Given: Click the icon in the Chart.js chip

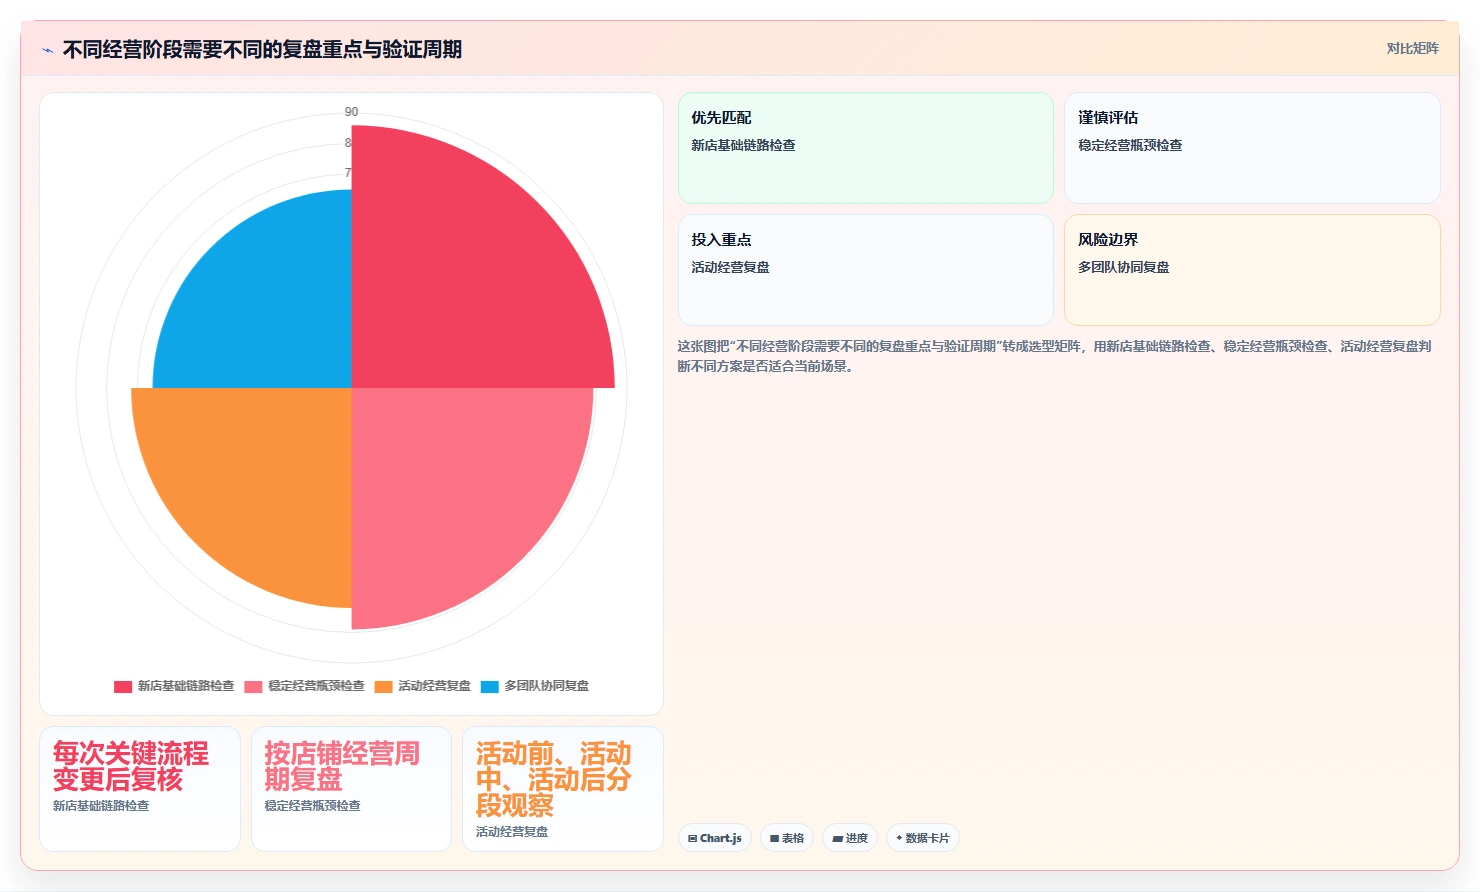Looking at the screenshot, I should click(x=692, y=839).
